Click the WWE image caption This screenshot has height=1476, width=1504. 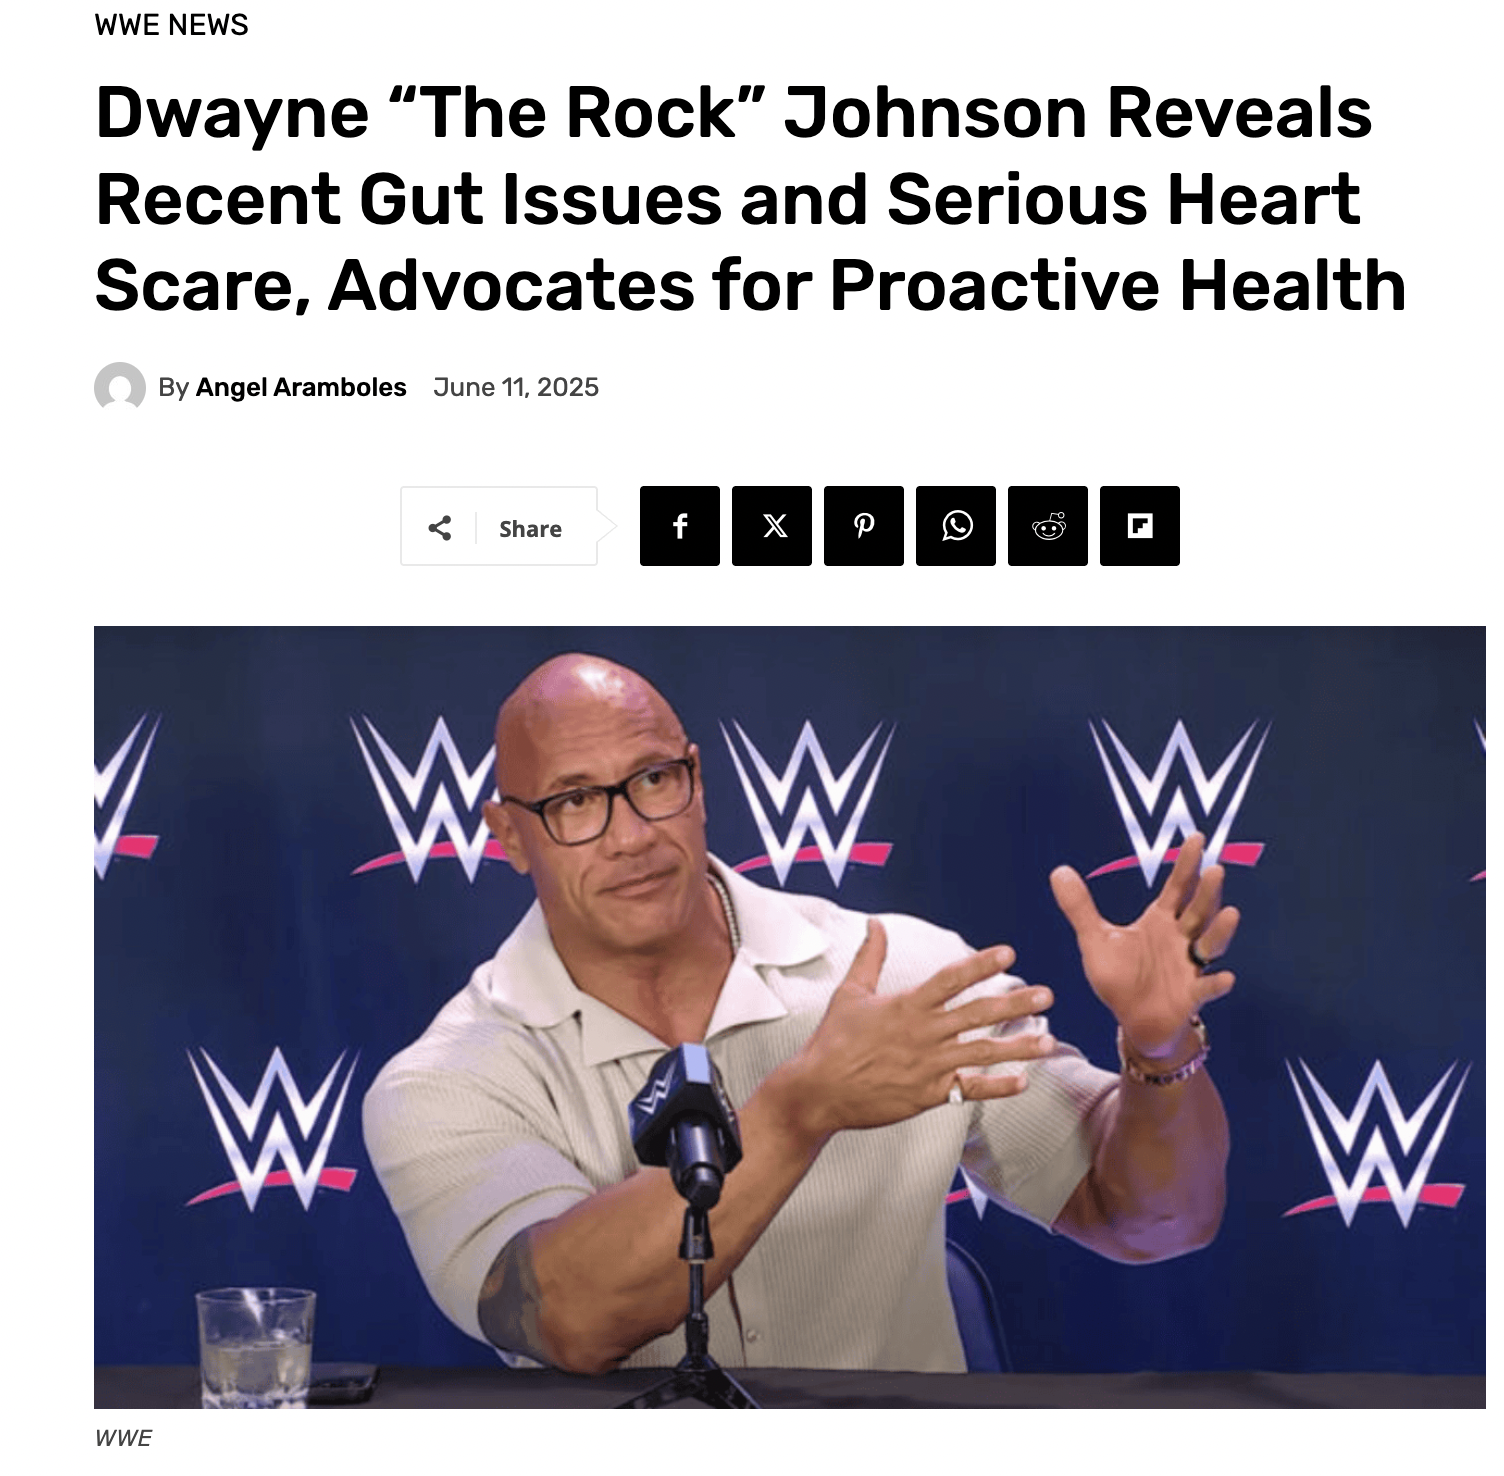pos(123,1438)
